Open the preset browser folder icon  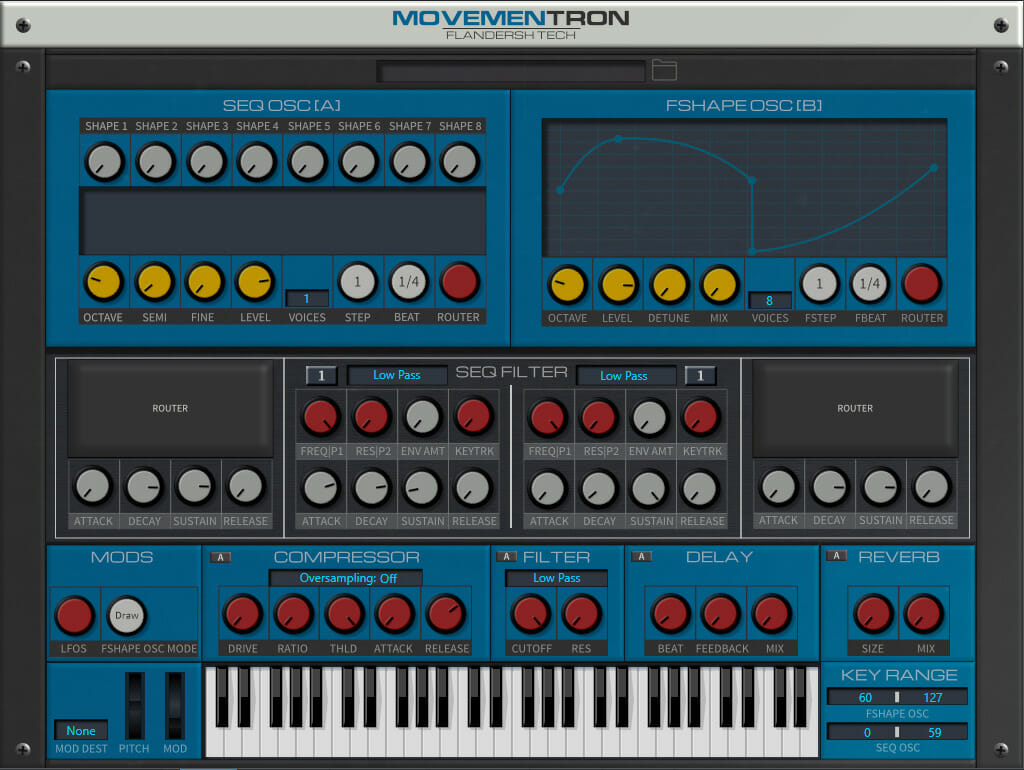(x=664, y=70)
